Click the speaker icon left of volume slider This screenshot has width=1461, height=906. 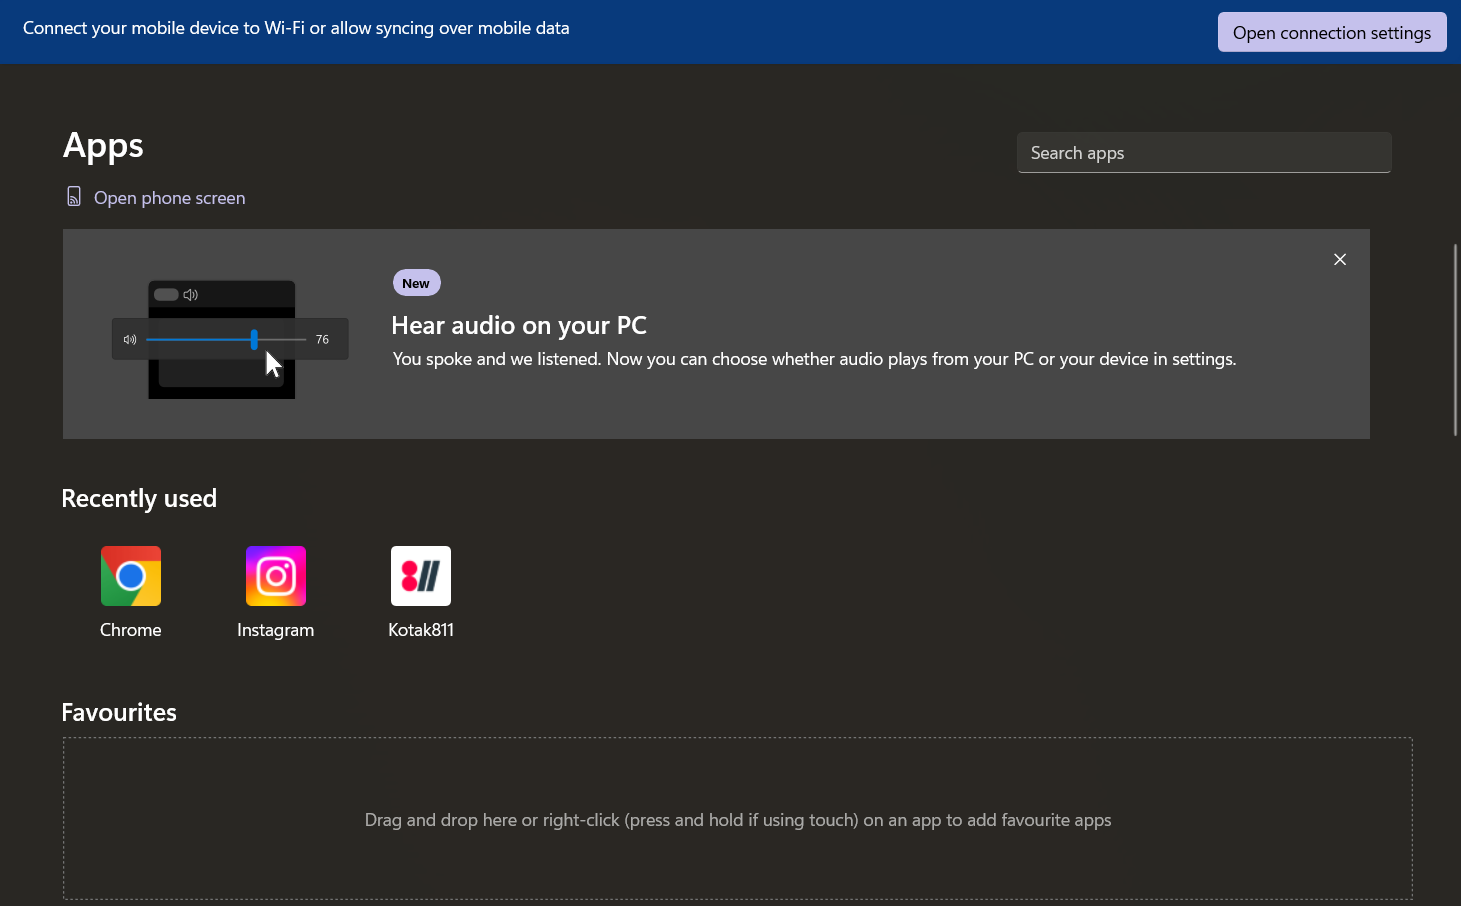click(x=130, y=340)
